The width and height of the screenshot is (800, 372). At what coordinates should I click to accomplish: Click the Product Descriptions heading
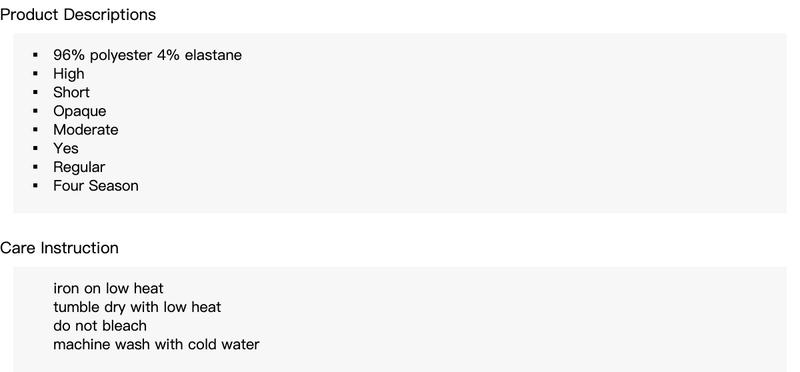click(78, 15)
